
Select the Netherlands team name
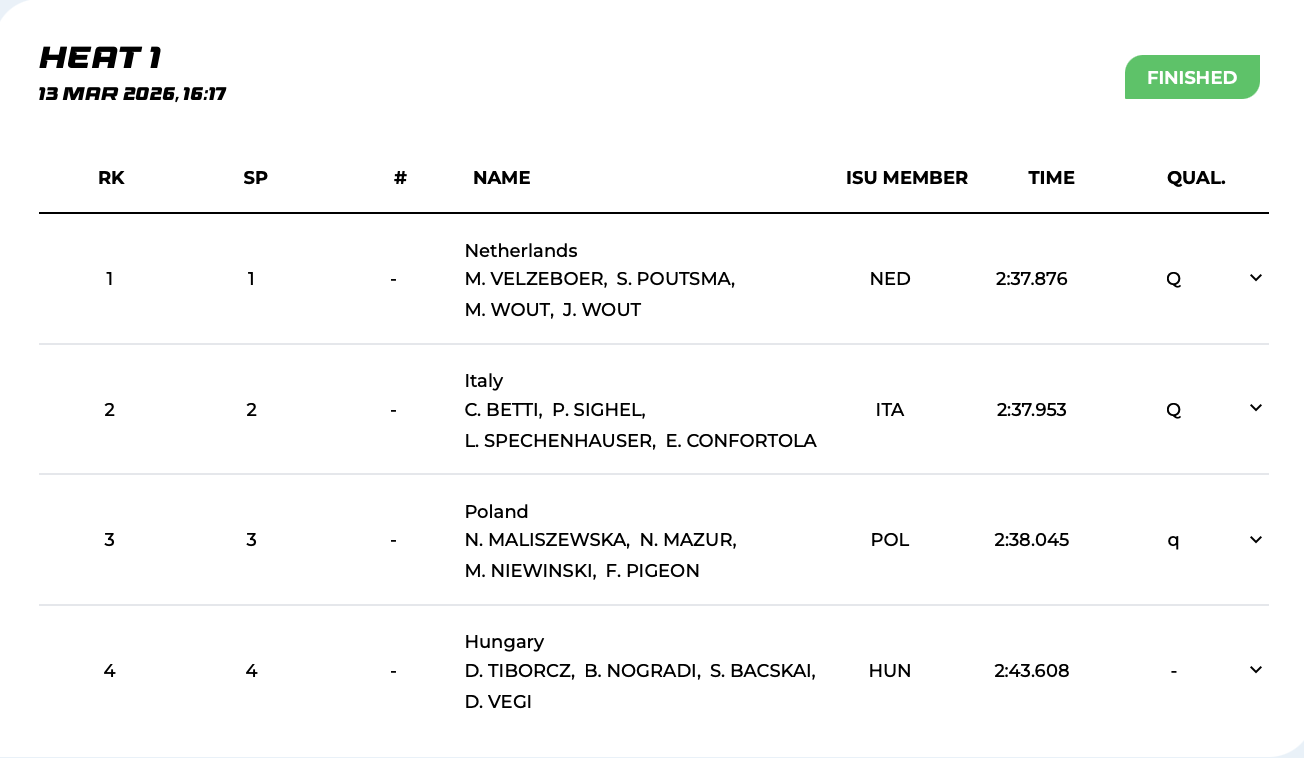point(521,250)
